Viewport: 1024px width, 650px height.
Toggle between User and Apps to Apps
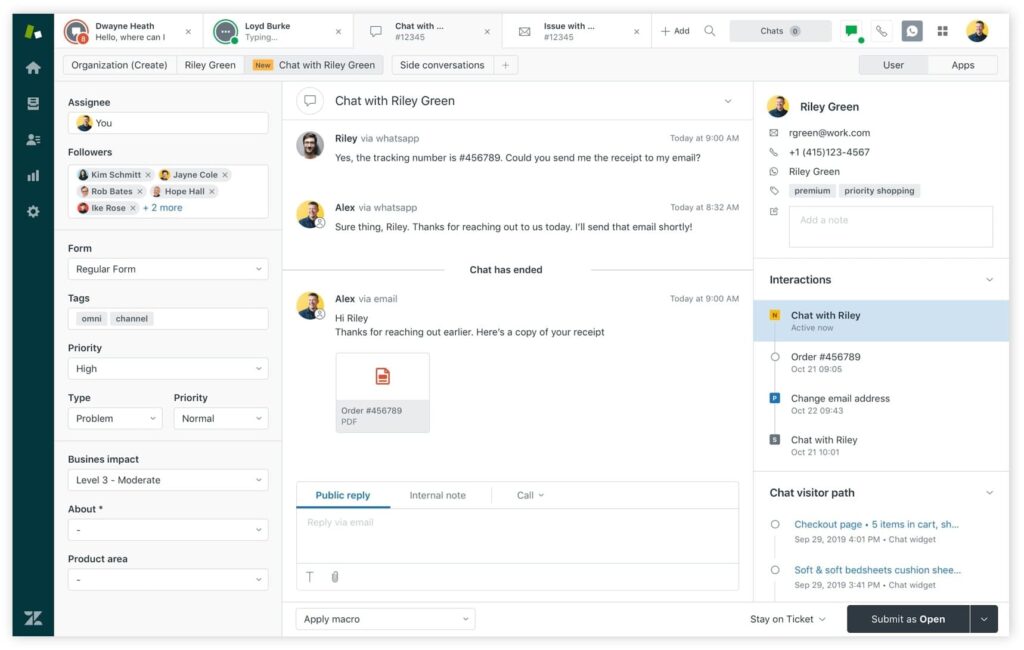[962, 65]
